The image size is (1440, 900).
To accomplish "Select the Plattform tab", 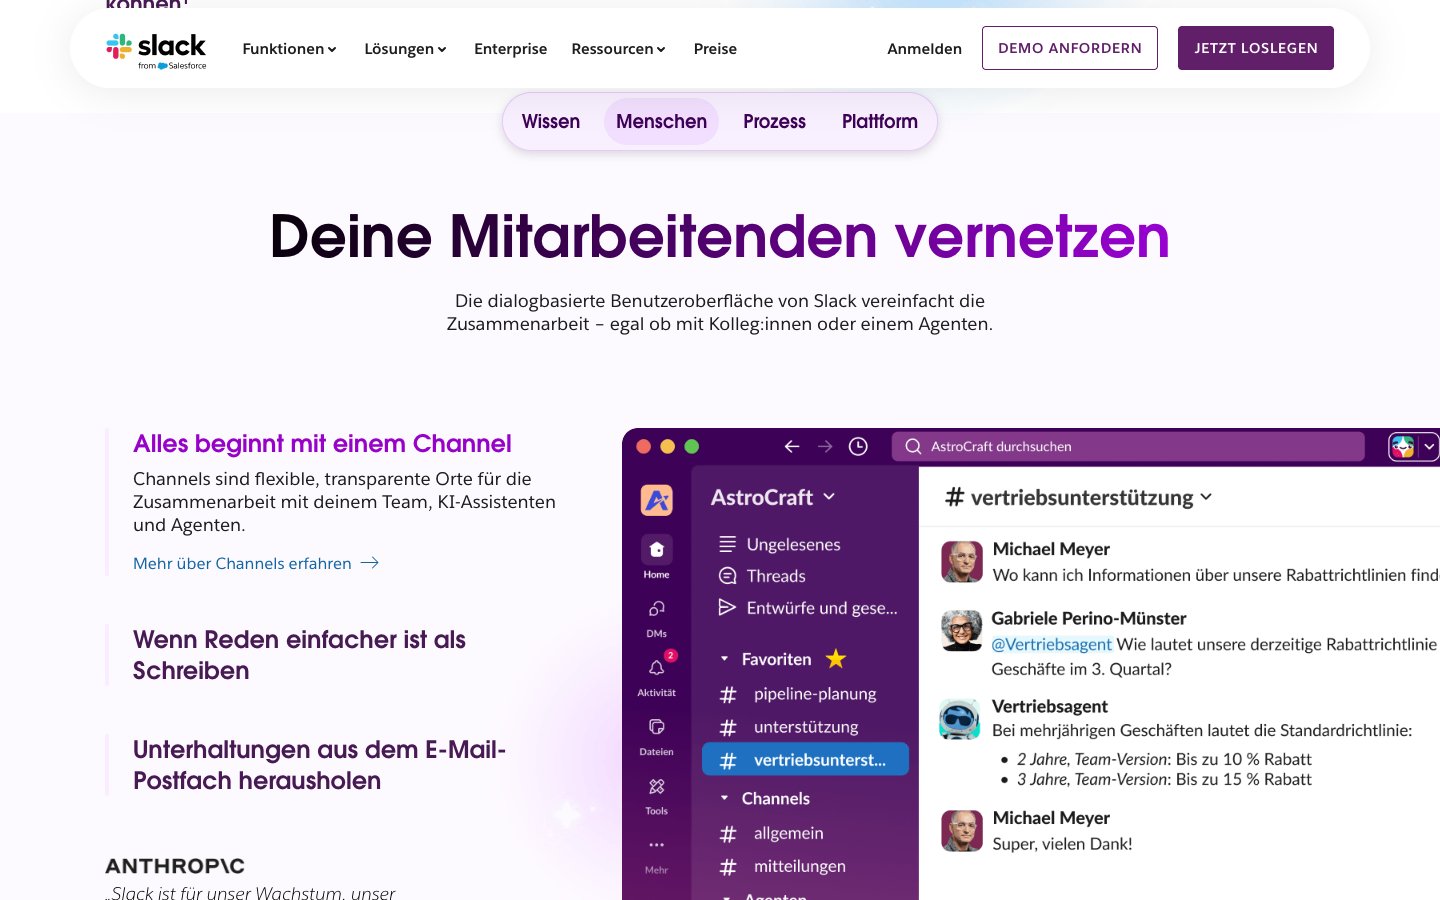I will pyautogui.click(x=879, y=122).
